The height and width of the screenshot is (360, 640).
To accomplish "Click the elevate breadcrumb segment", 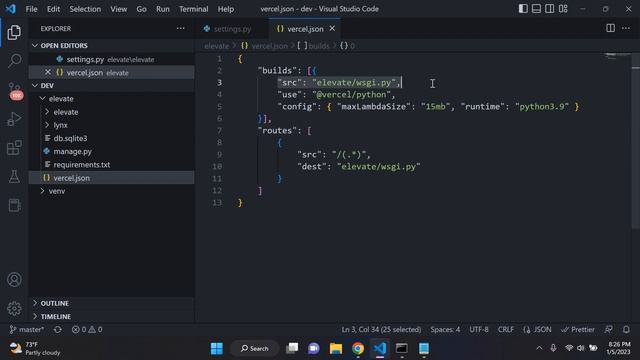I will pyautogui.click(x=216, y=46).
